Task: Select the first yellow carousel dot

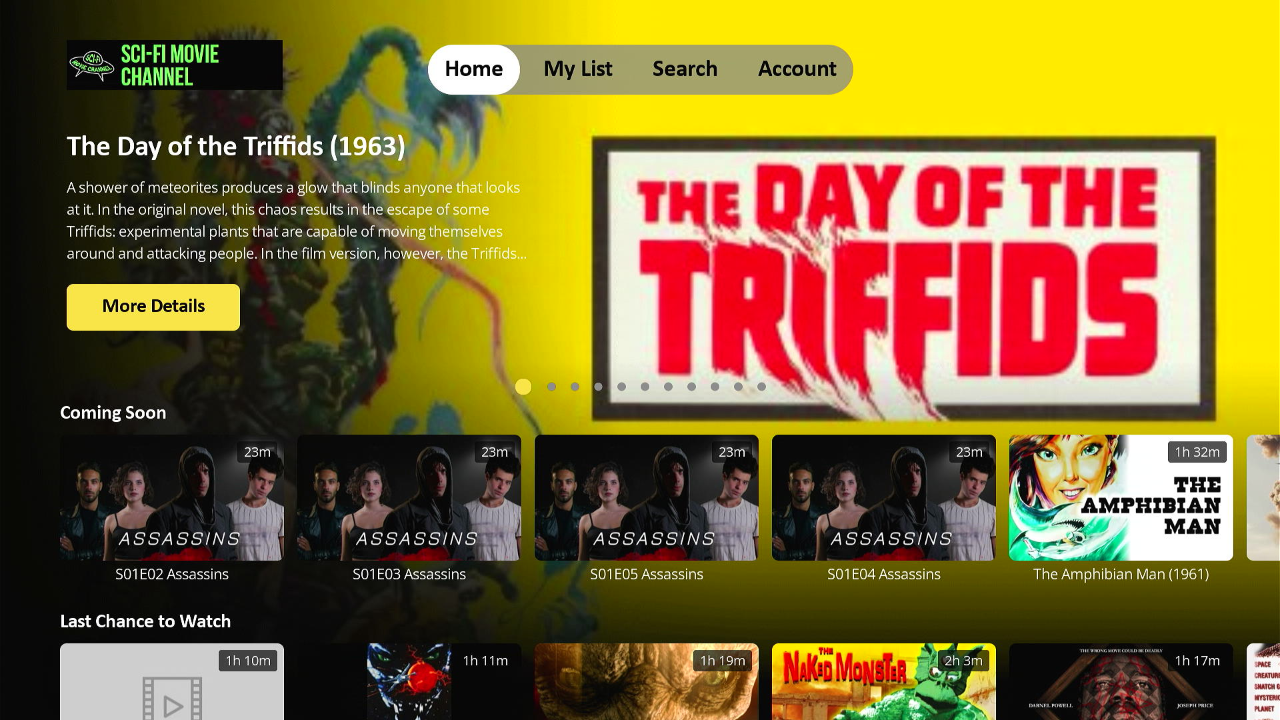Action: [523, 387]
